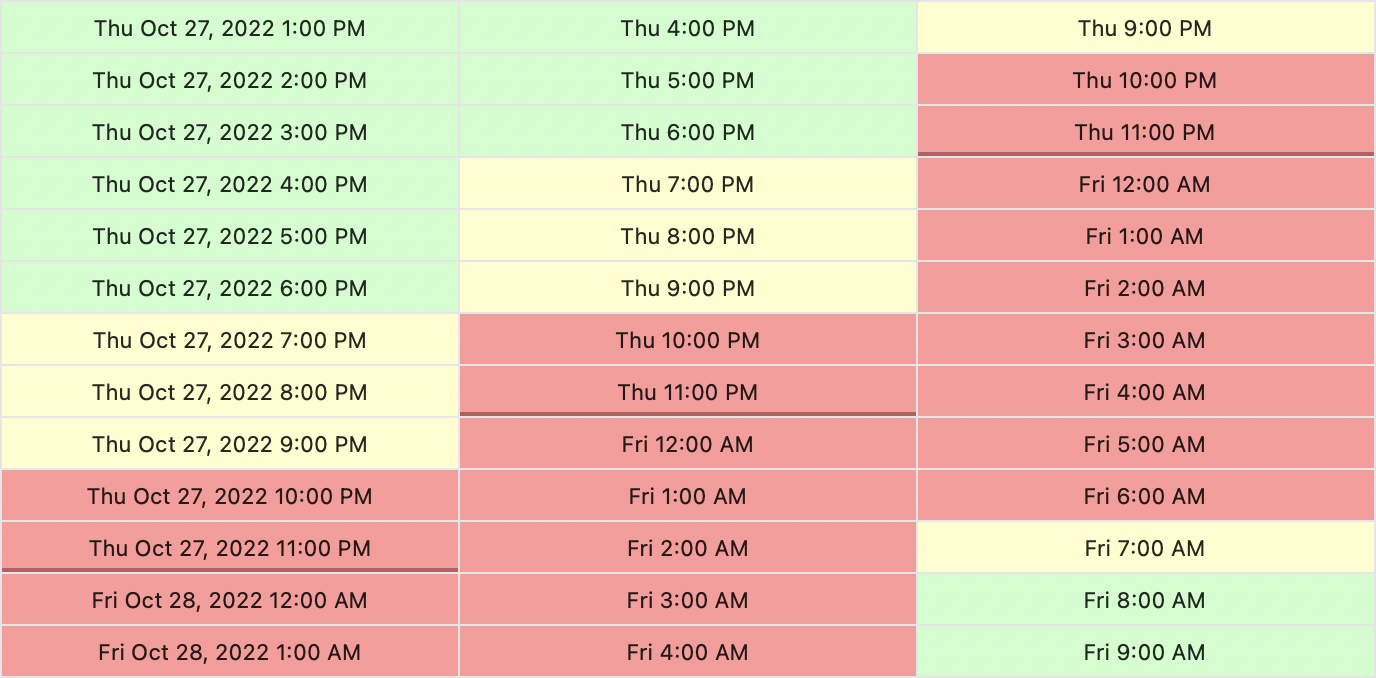Click the Fri 7:00 AM yellow cell
Screen dimensions: 1376x678
(1145, 548)
